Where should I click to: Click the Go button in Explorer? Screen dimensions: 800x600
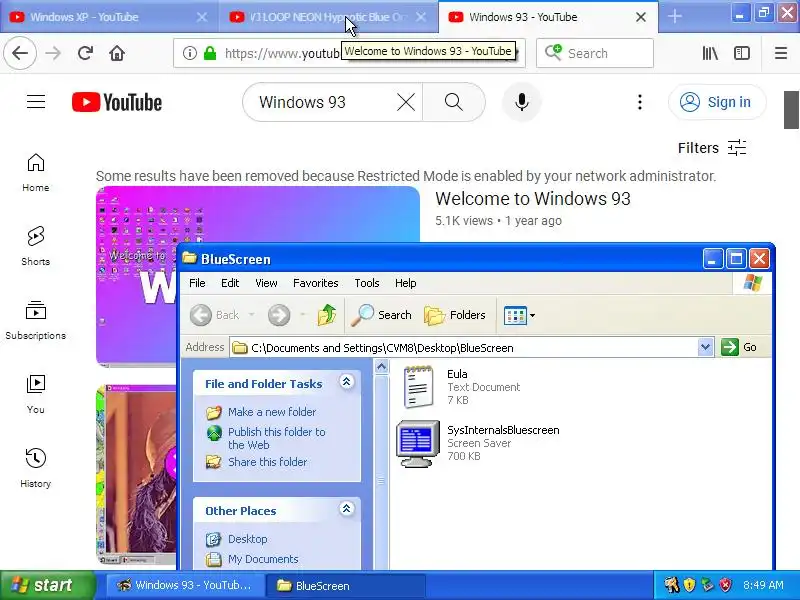739,347
